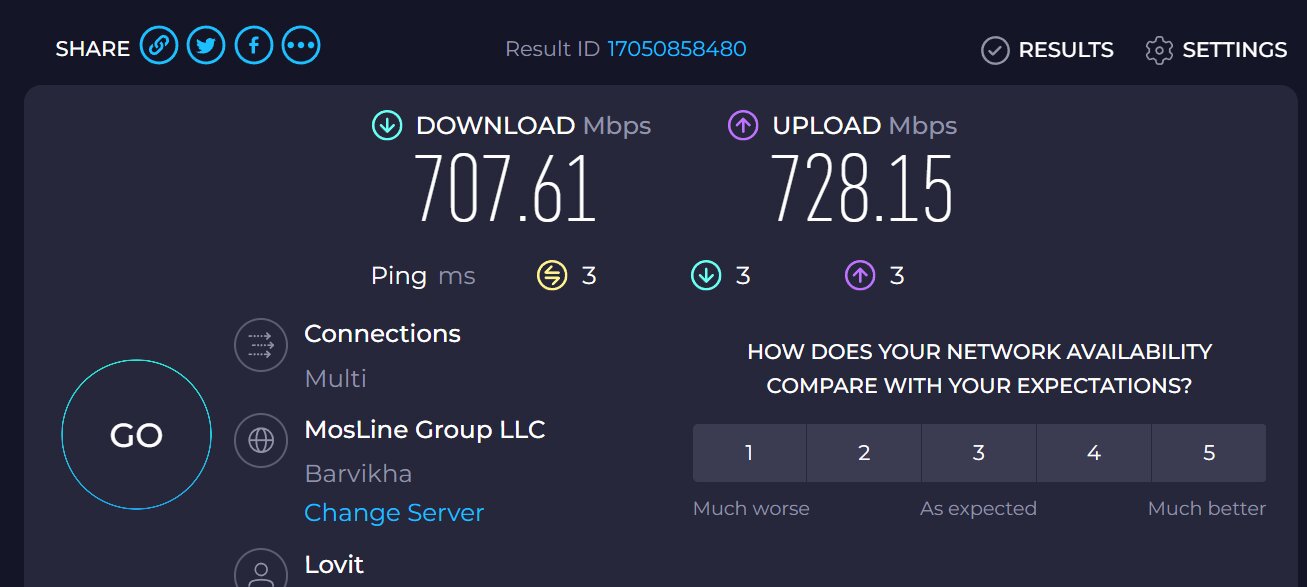The width and height of the screenshot is (1307, 587).
Task: Share the result on Facebook
Action: (x=254, y=46)
